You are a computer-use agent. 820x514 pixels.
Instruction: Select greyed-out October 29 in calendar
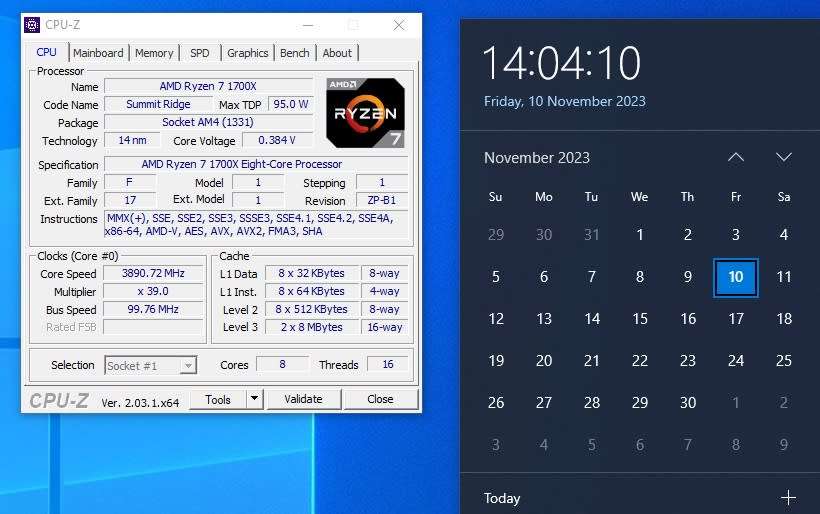click(496, 235)
